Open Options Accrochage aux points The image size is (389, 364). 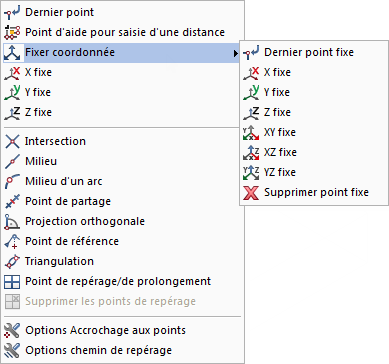coord(123,330)
